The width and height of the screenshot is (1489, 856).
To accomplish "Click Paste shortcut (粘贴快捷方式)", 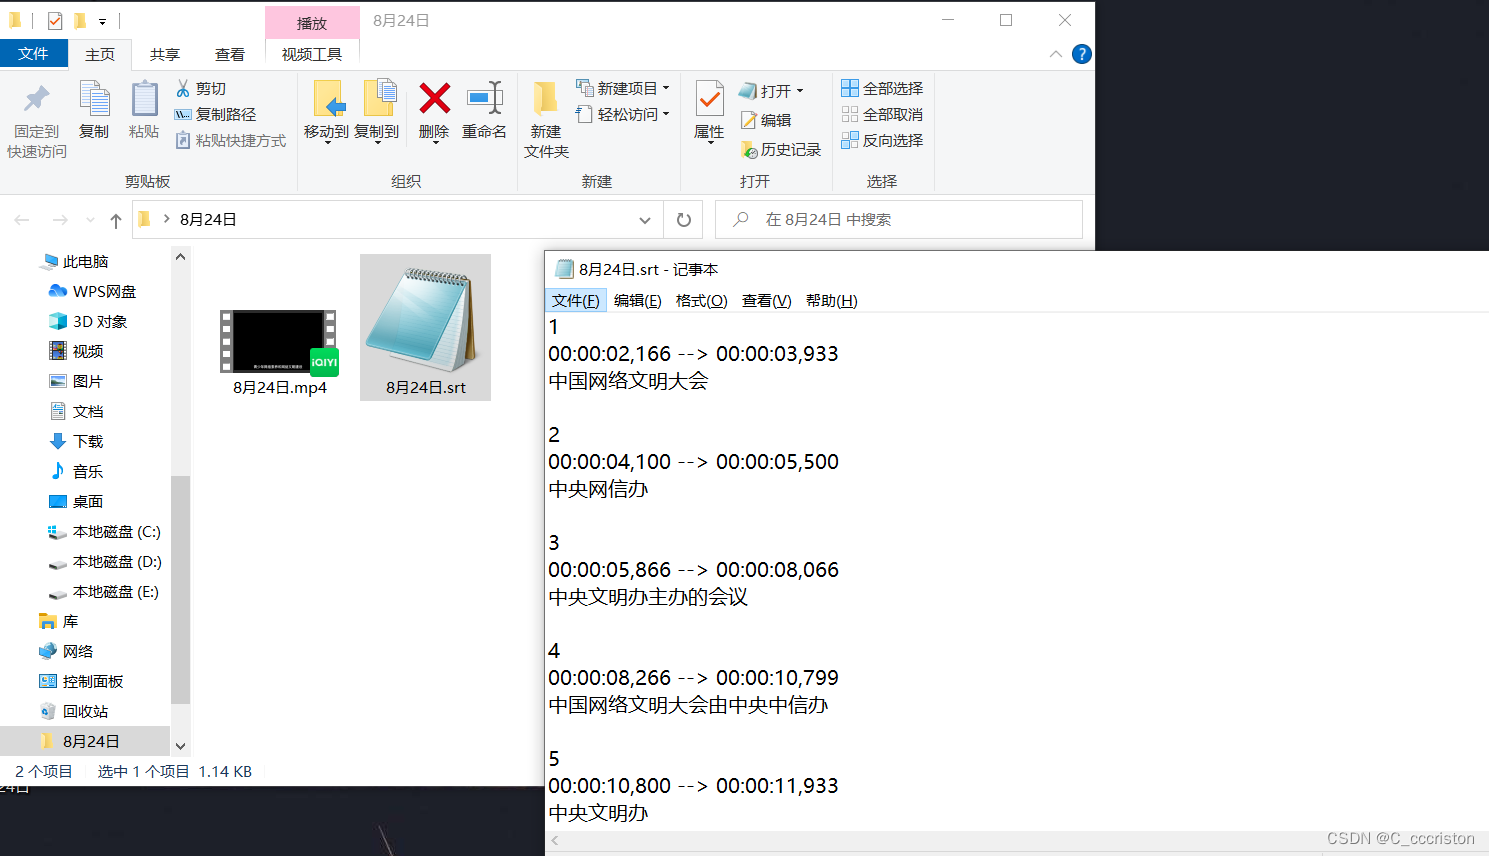I will tap(231, 140).
